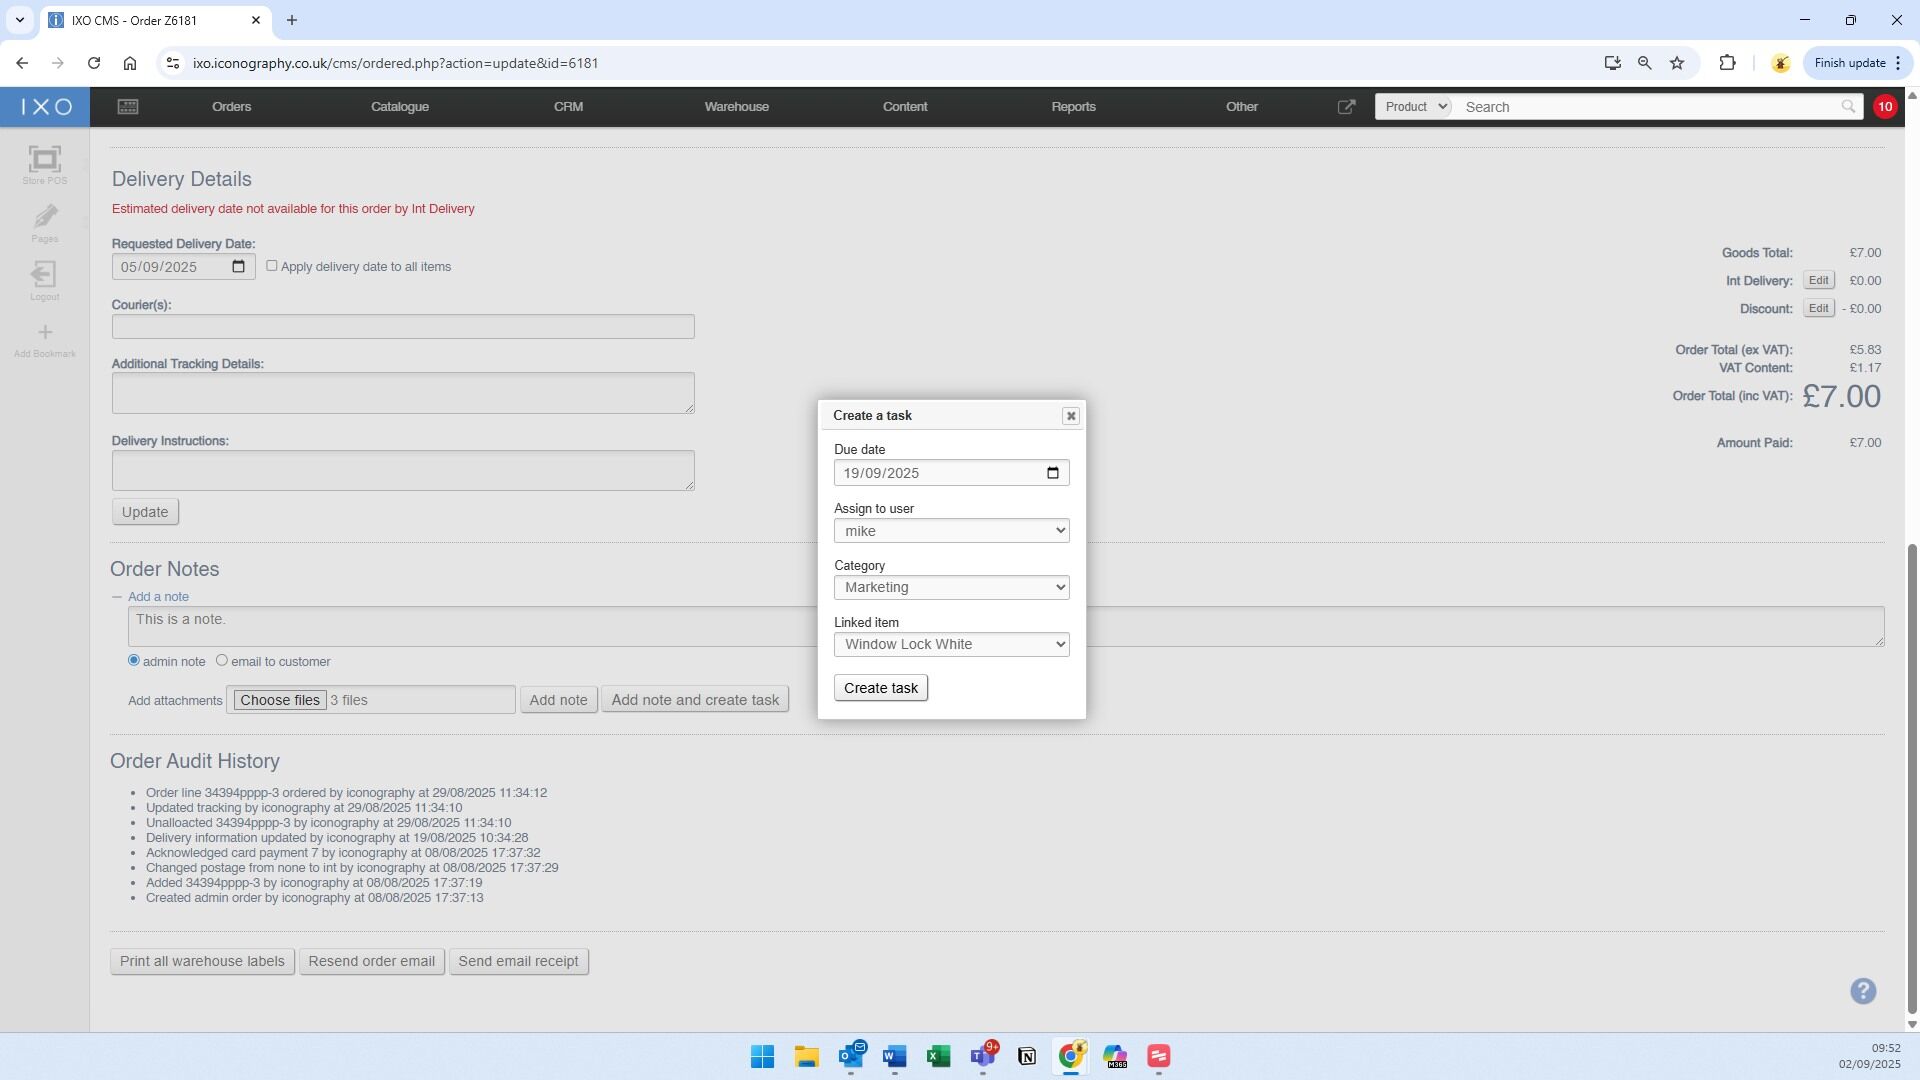Open the Linked item dropdown
The height and width of the screenshot is (1080, 1920).
click(x=951, y=645)
